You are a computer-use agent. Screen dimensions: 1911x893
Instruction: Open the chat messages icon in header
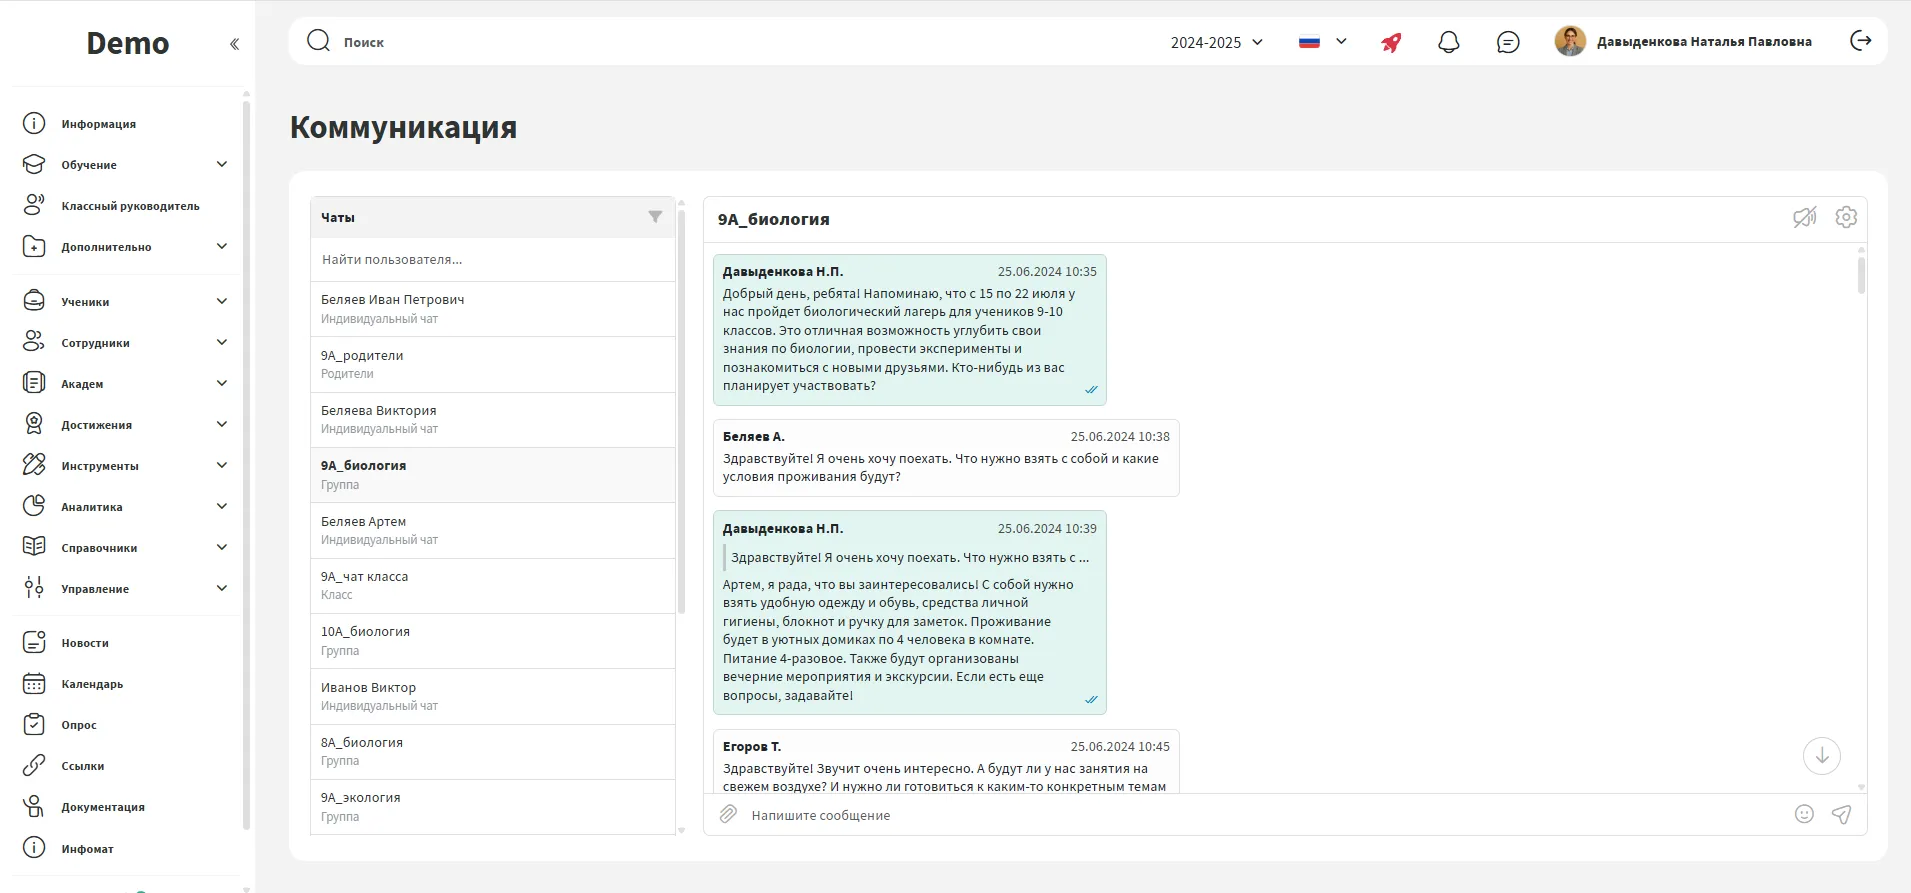point(1508,42)
